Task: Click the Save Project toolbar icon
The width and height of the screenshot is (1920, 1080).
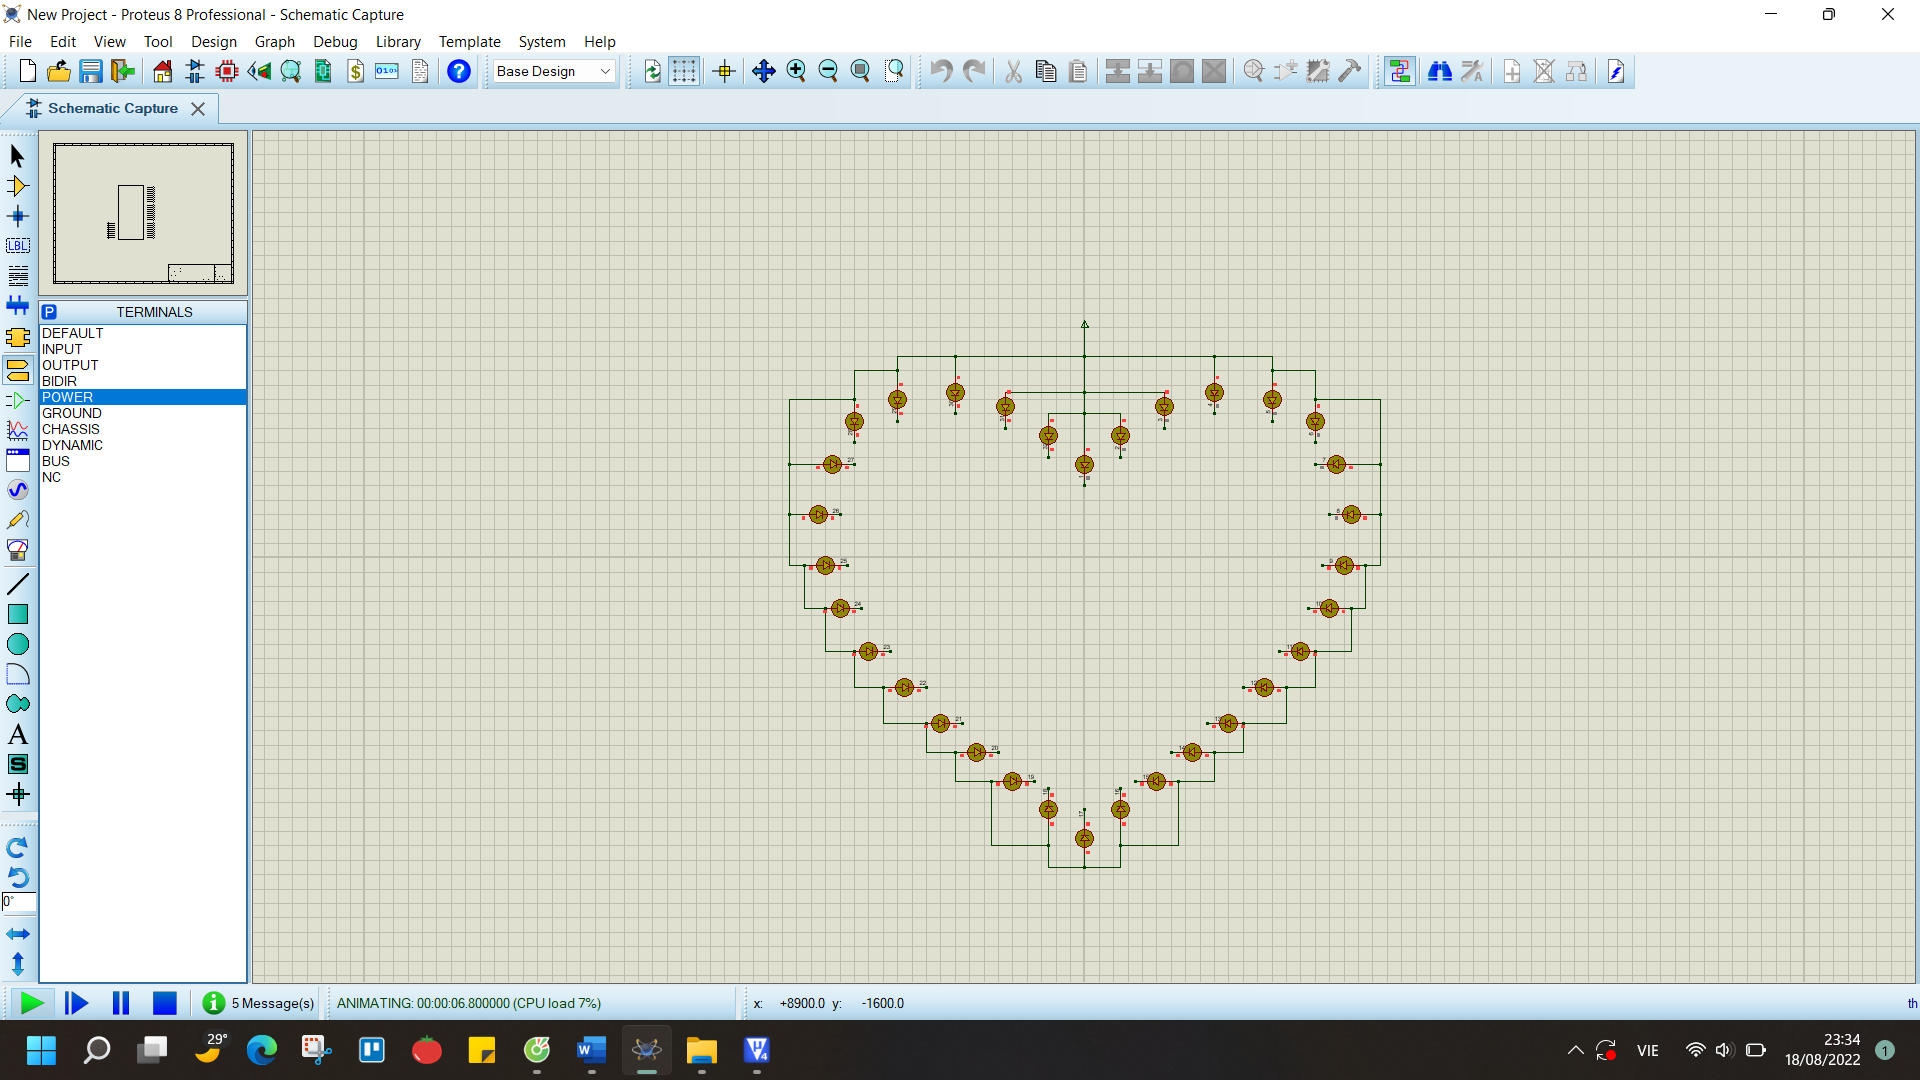Action: coord(91,71)
